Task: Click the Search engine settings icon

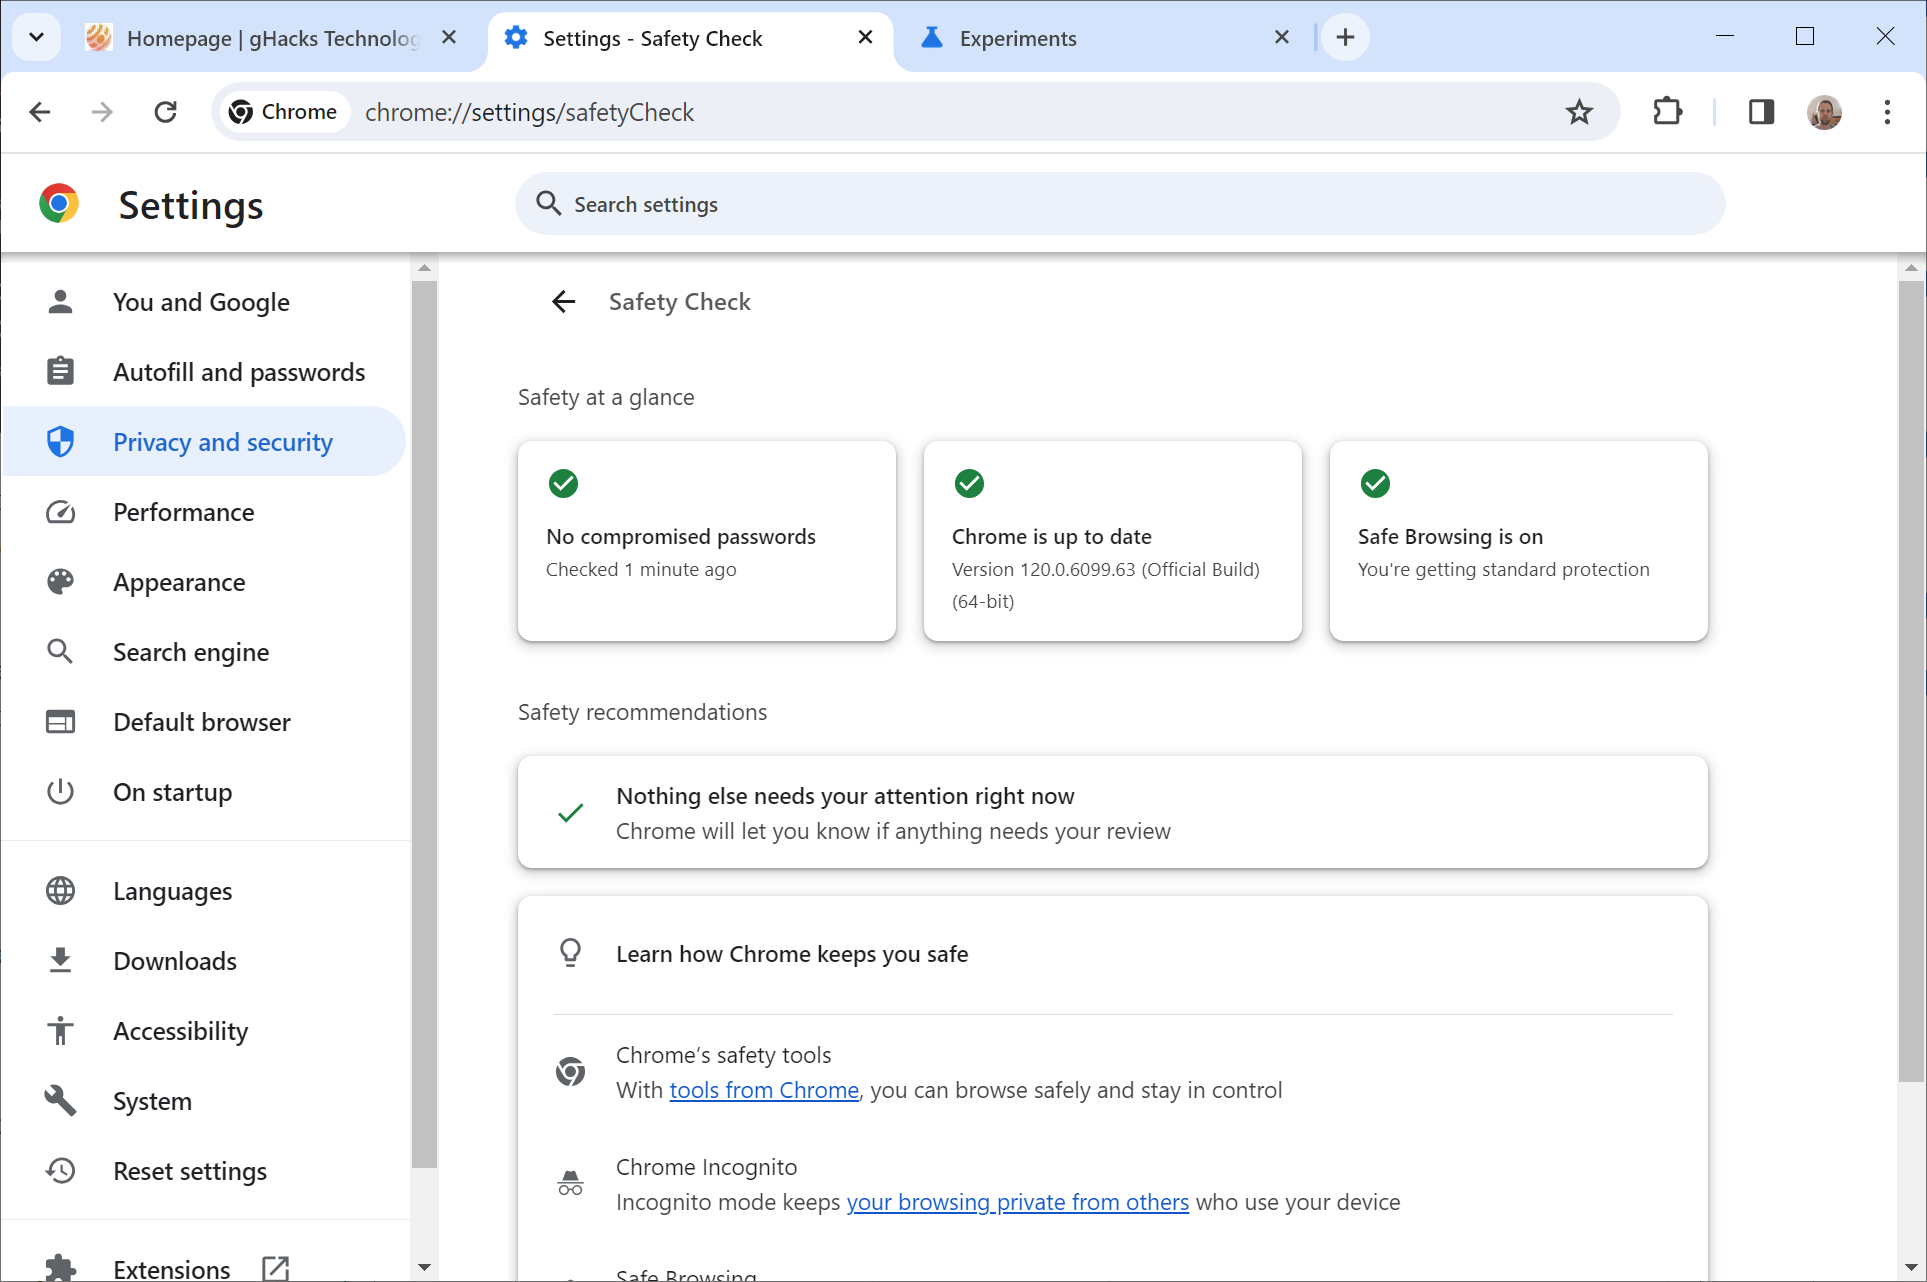Action: (x=62, y=652)
